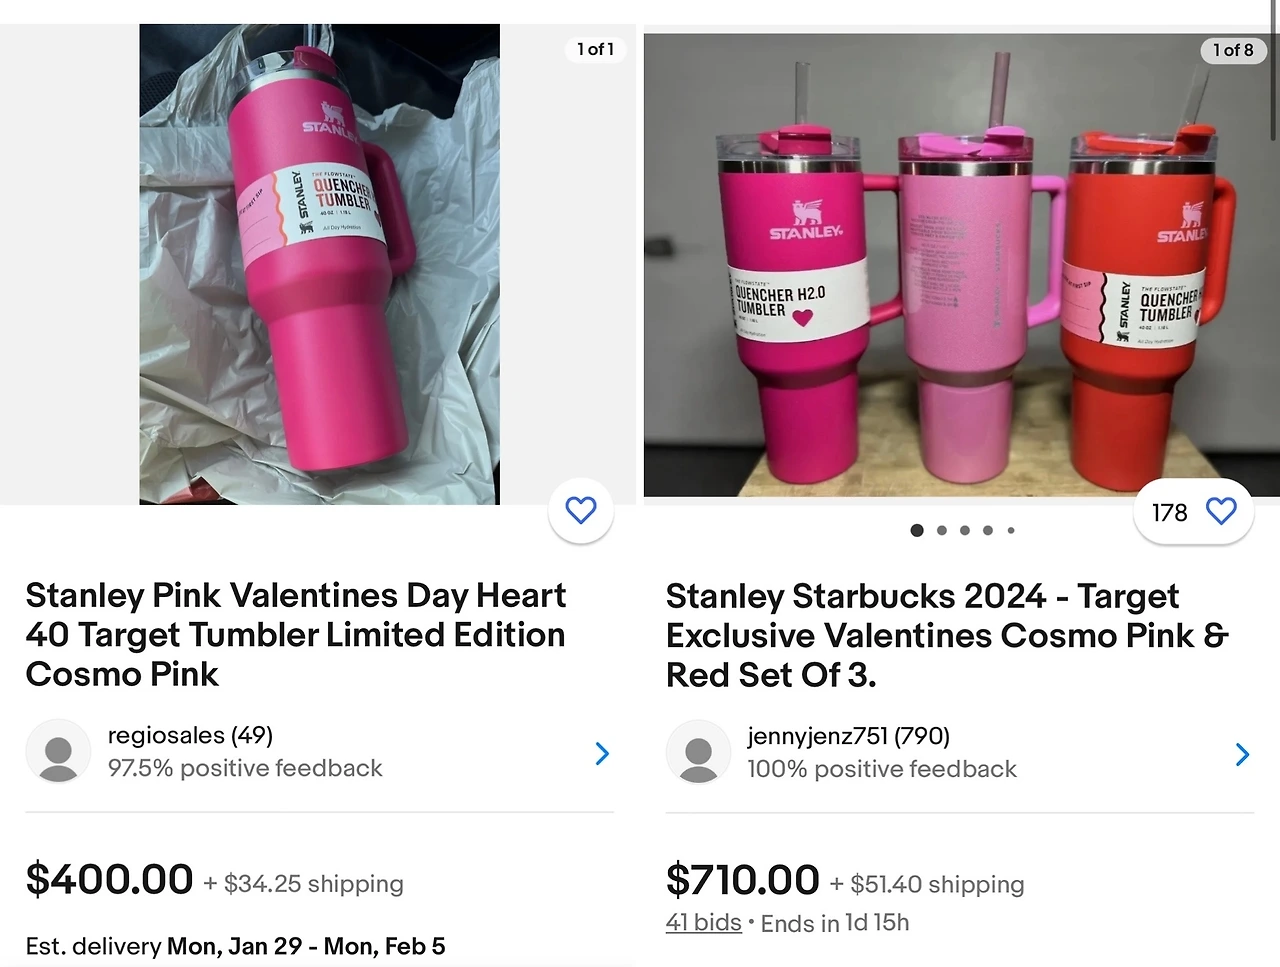
Task: Open jennyjenz751 seller profile avatar
Action: (x=698, y=752)
